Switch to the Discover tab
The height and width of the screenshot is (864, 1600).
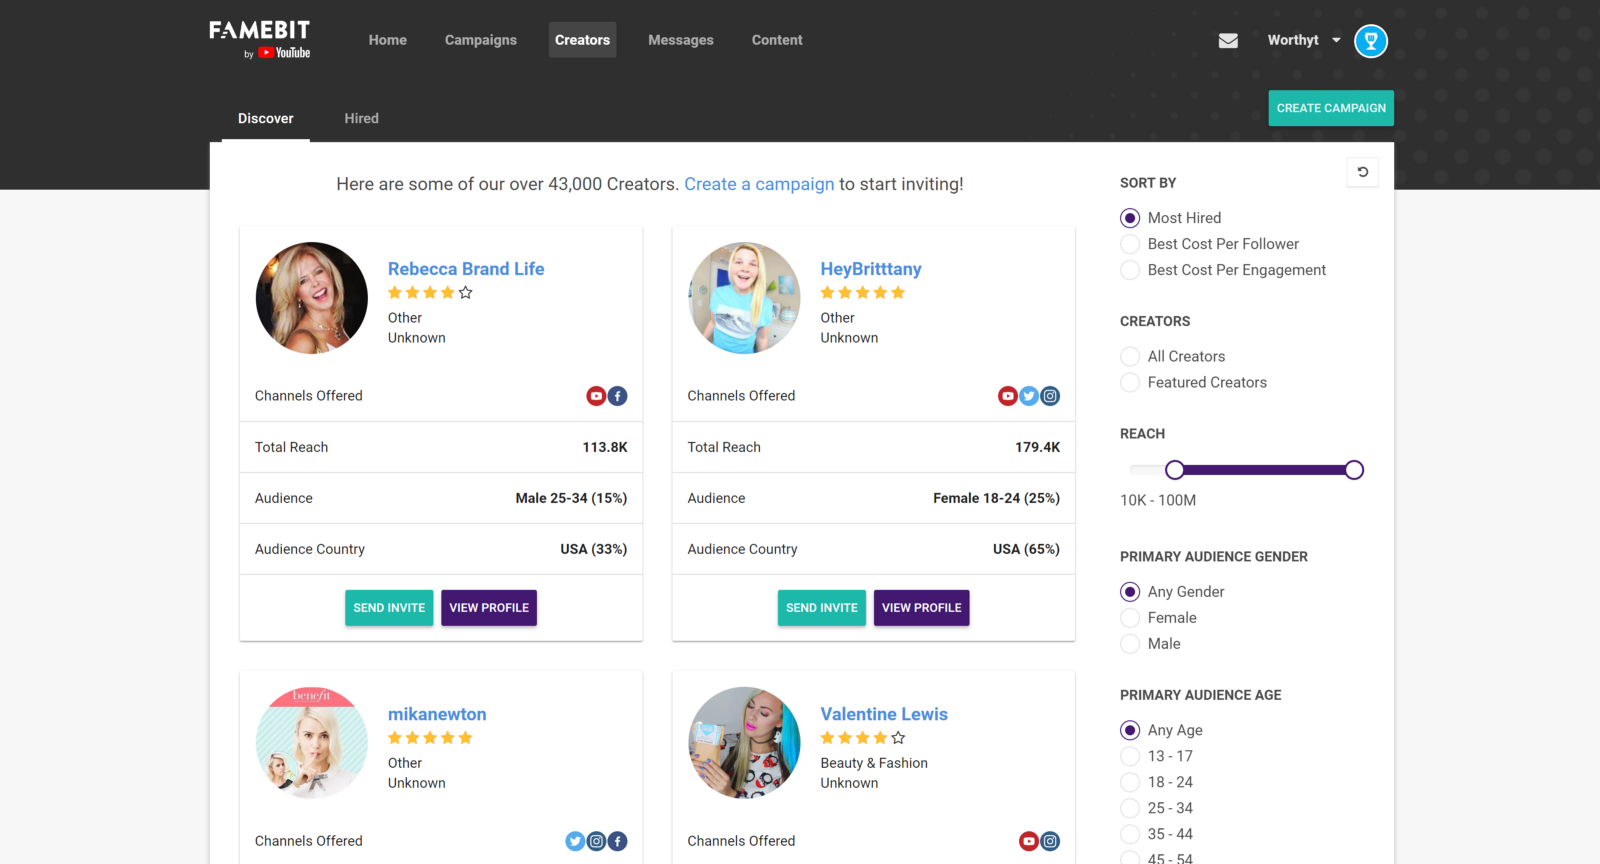click(x=266, y=119)
